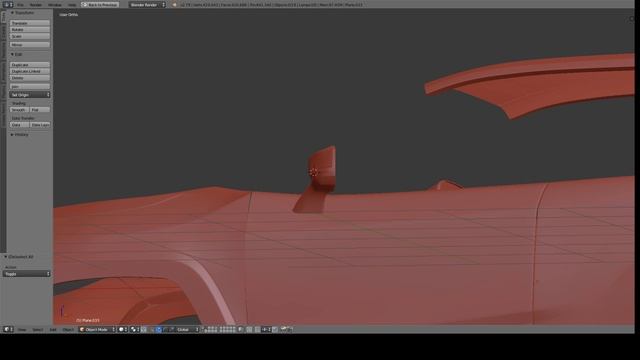Click the Back to Previous button
640x360 pixels.
pyautogui.click(x=100, y=4)
